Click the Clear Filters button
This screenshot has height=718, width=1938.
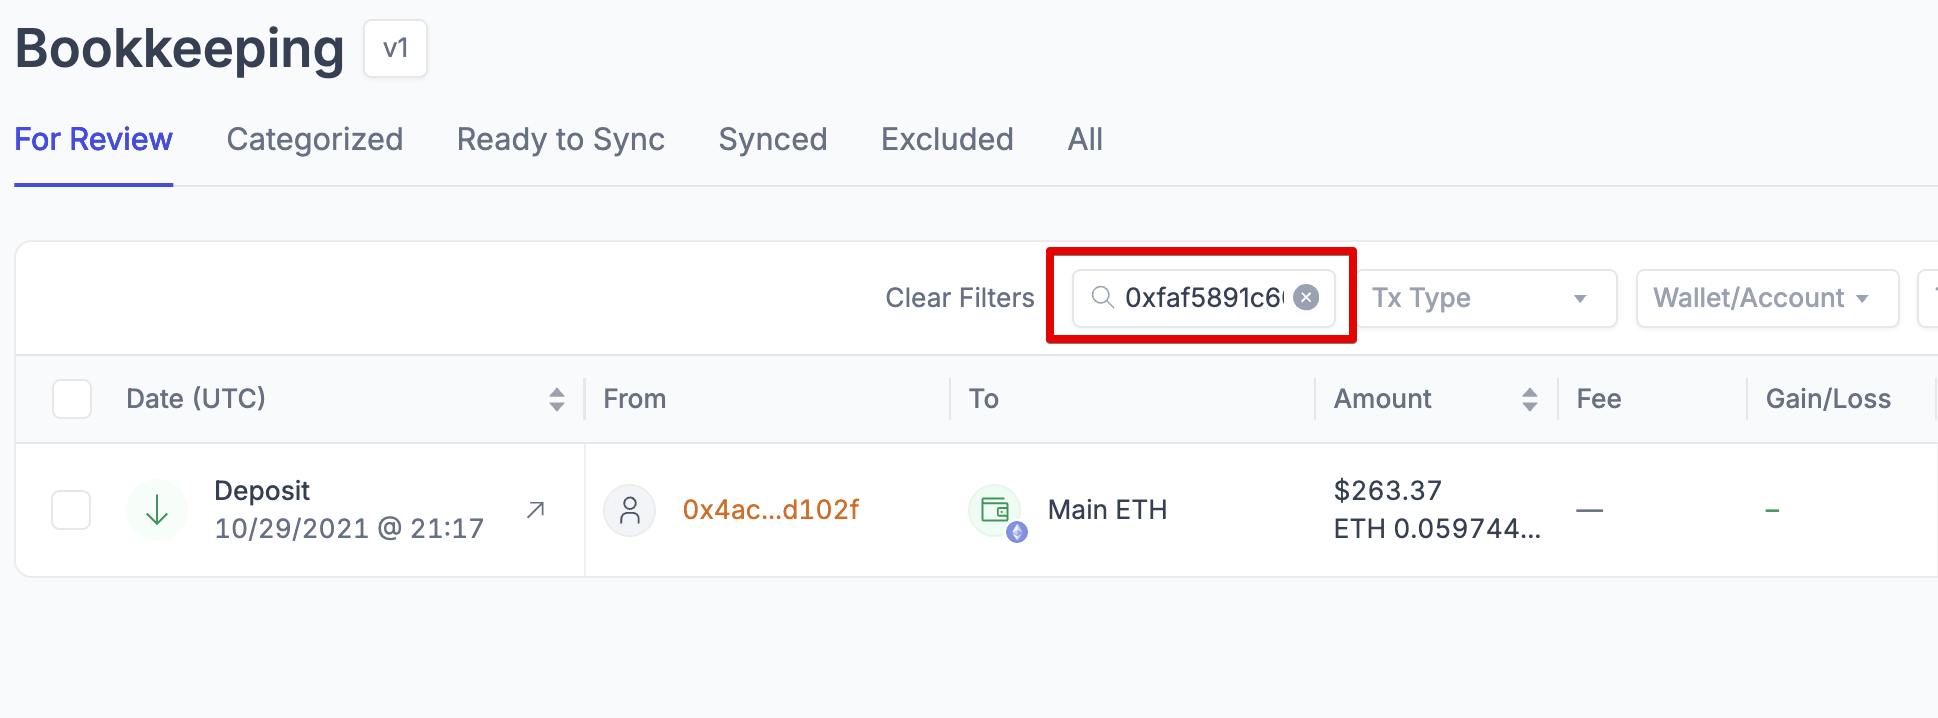point(959,298)
